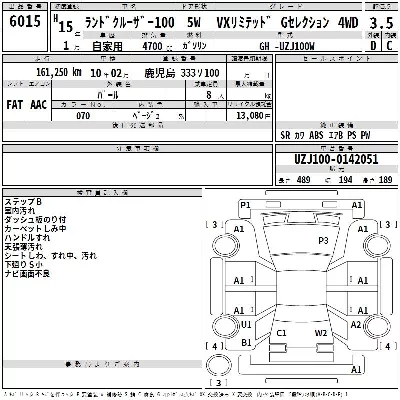Click the overall grade 3.5

[x=382, y=23]
